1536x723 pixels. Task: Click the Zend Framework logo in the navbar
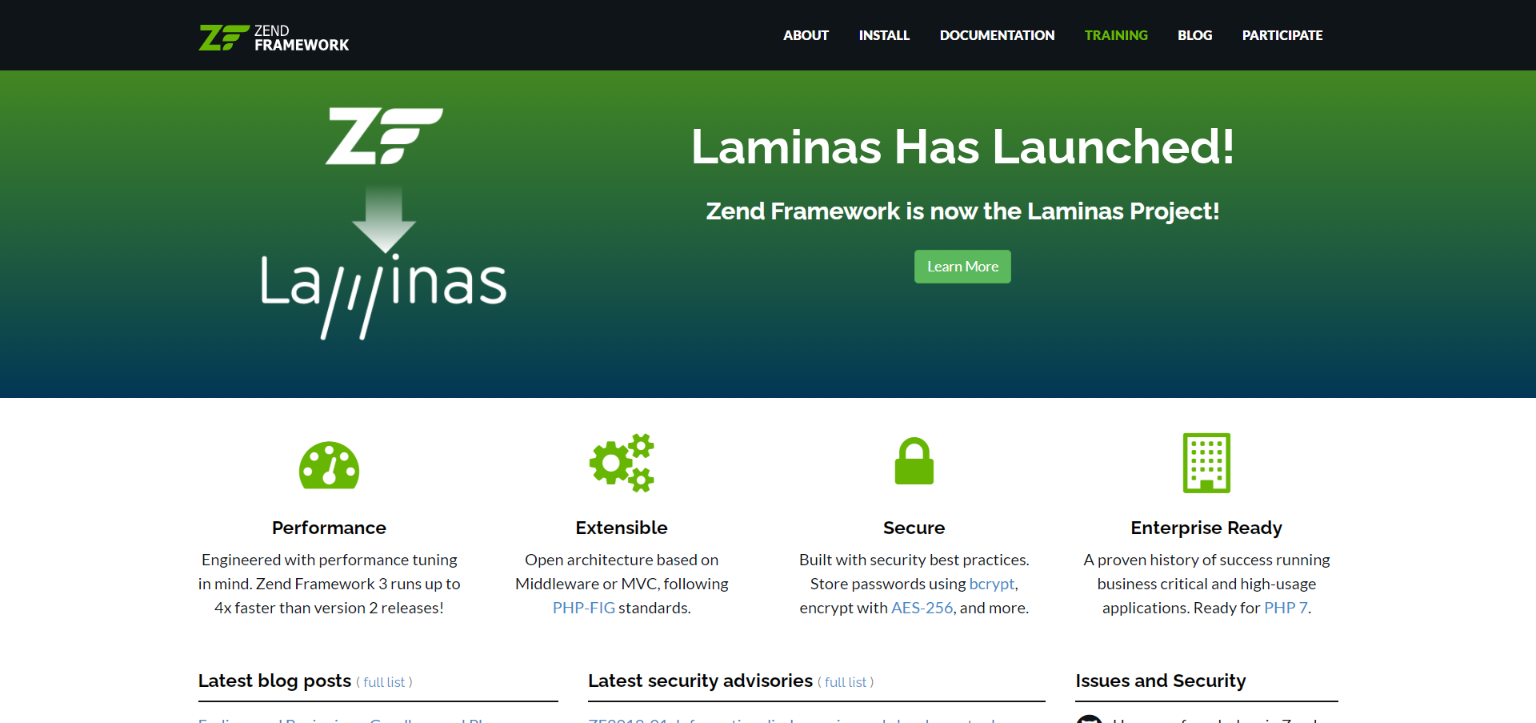tap(273, 35)
